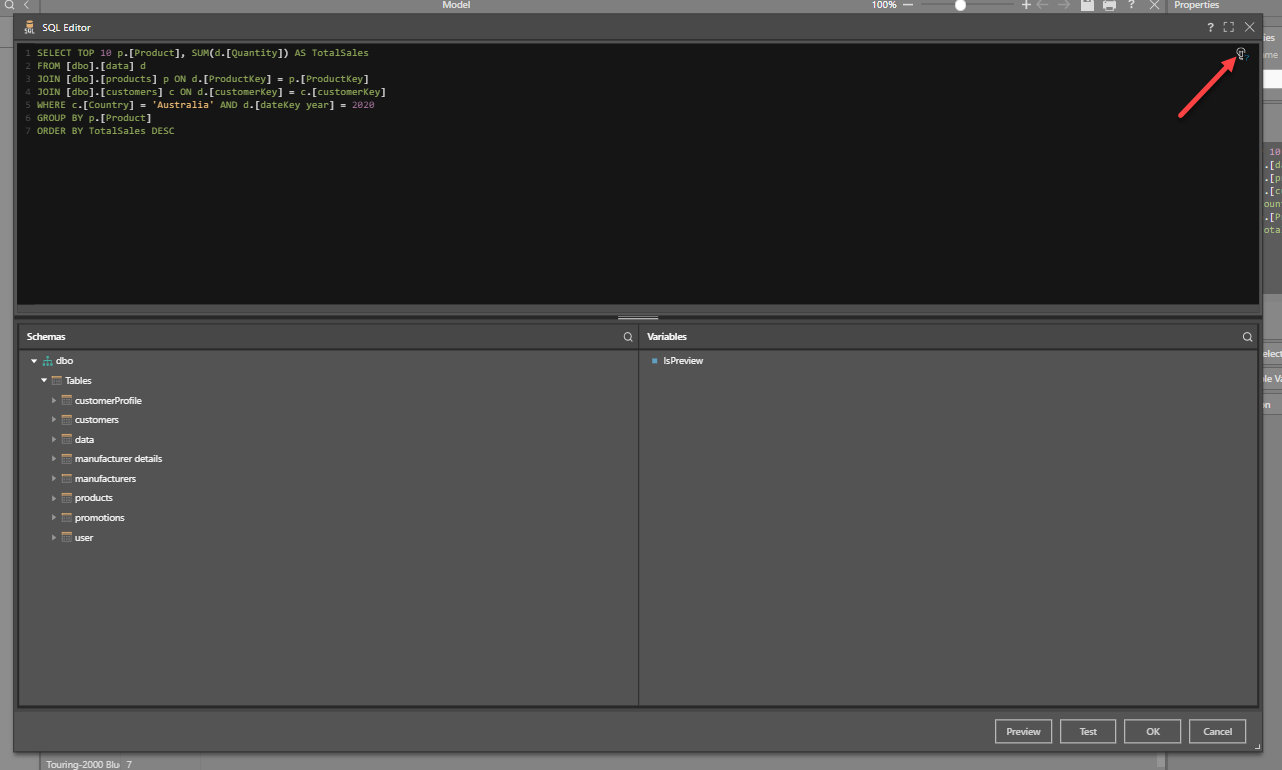Select the promotions table
Screen dimensions: 1282x770
[x=99, y=518]
